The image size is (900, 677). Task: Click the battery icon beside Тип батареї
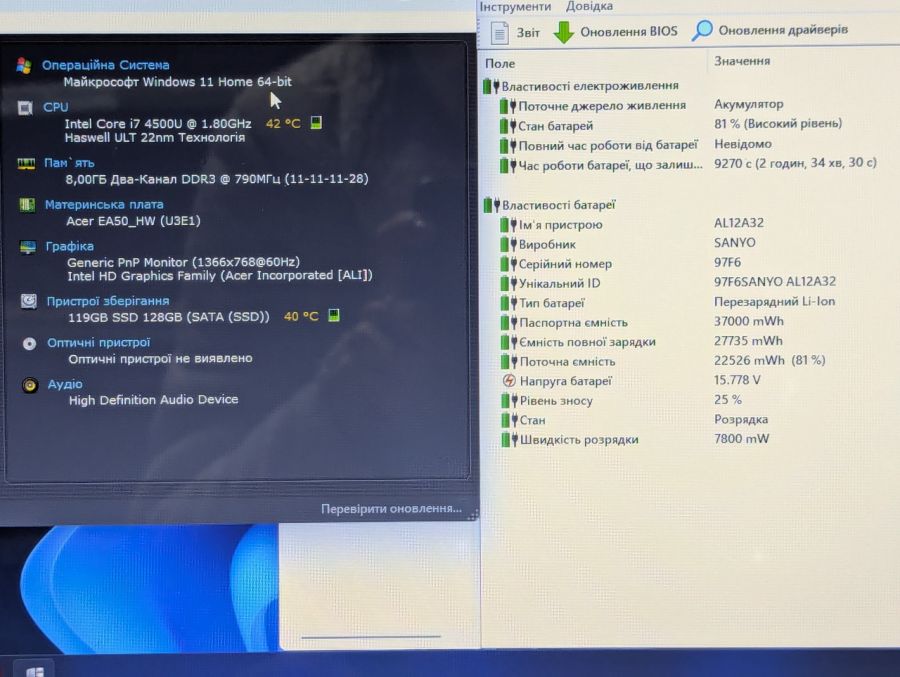509,303
